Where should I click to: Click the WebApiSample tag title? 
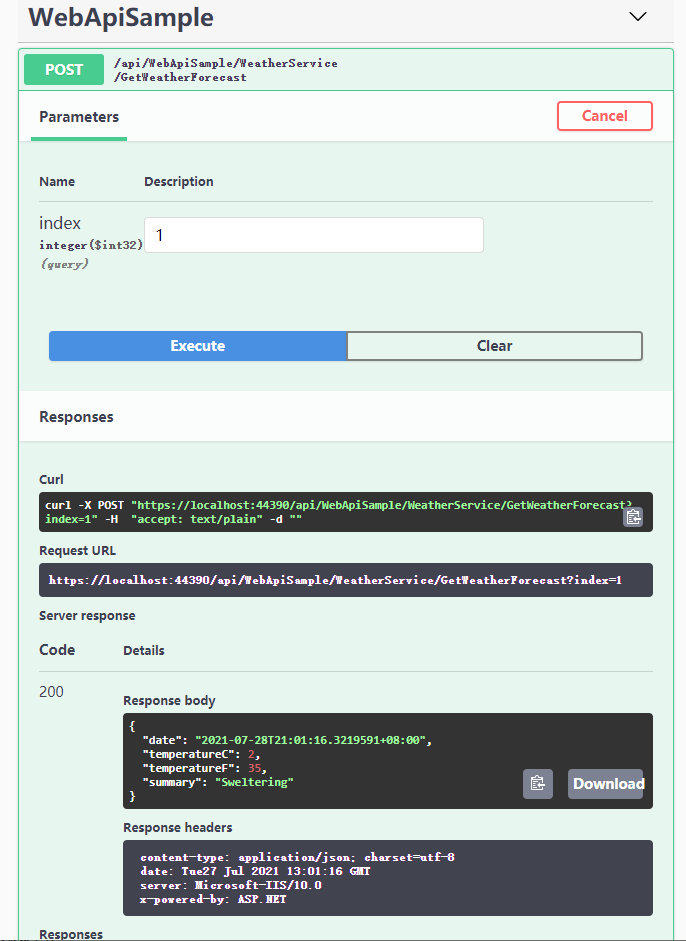(x=121, y=17)
